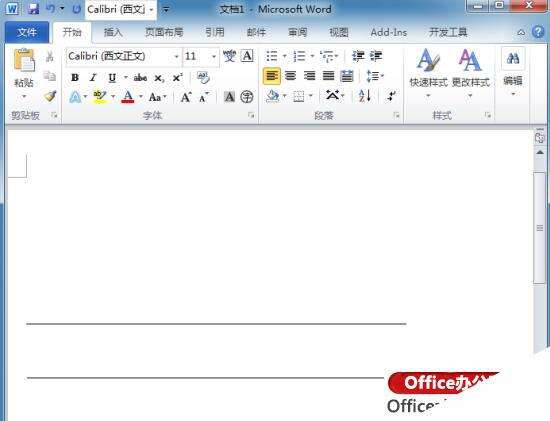This screenshot has height=421, width=550.
Task: Open Paragraph dialog launcher
Action: pyautogui.click(x=397, y=115)
